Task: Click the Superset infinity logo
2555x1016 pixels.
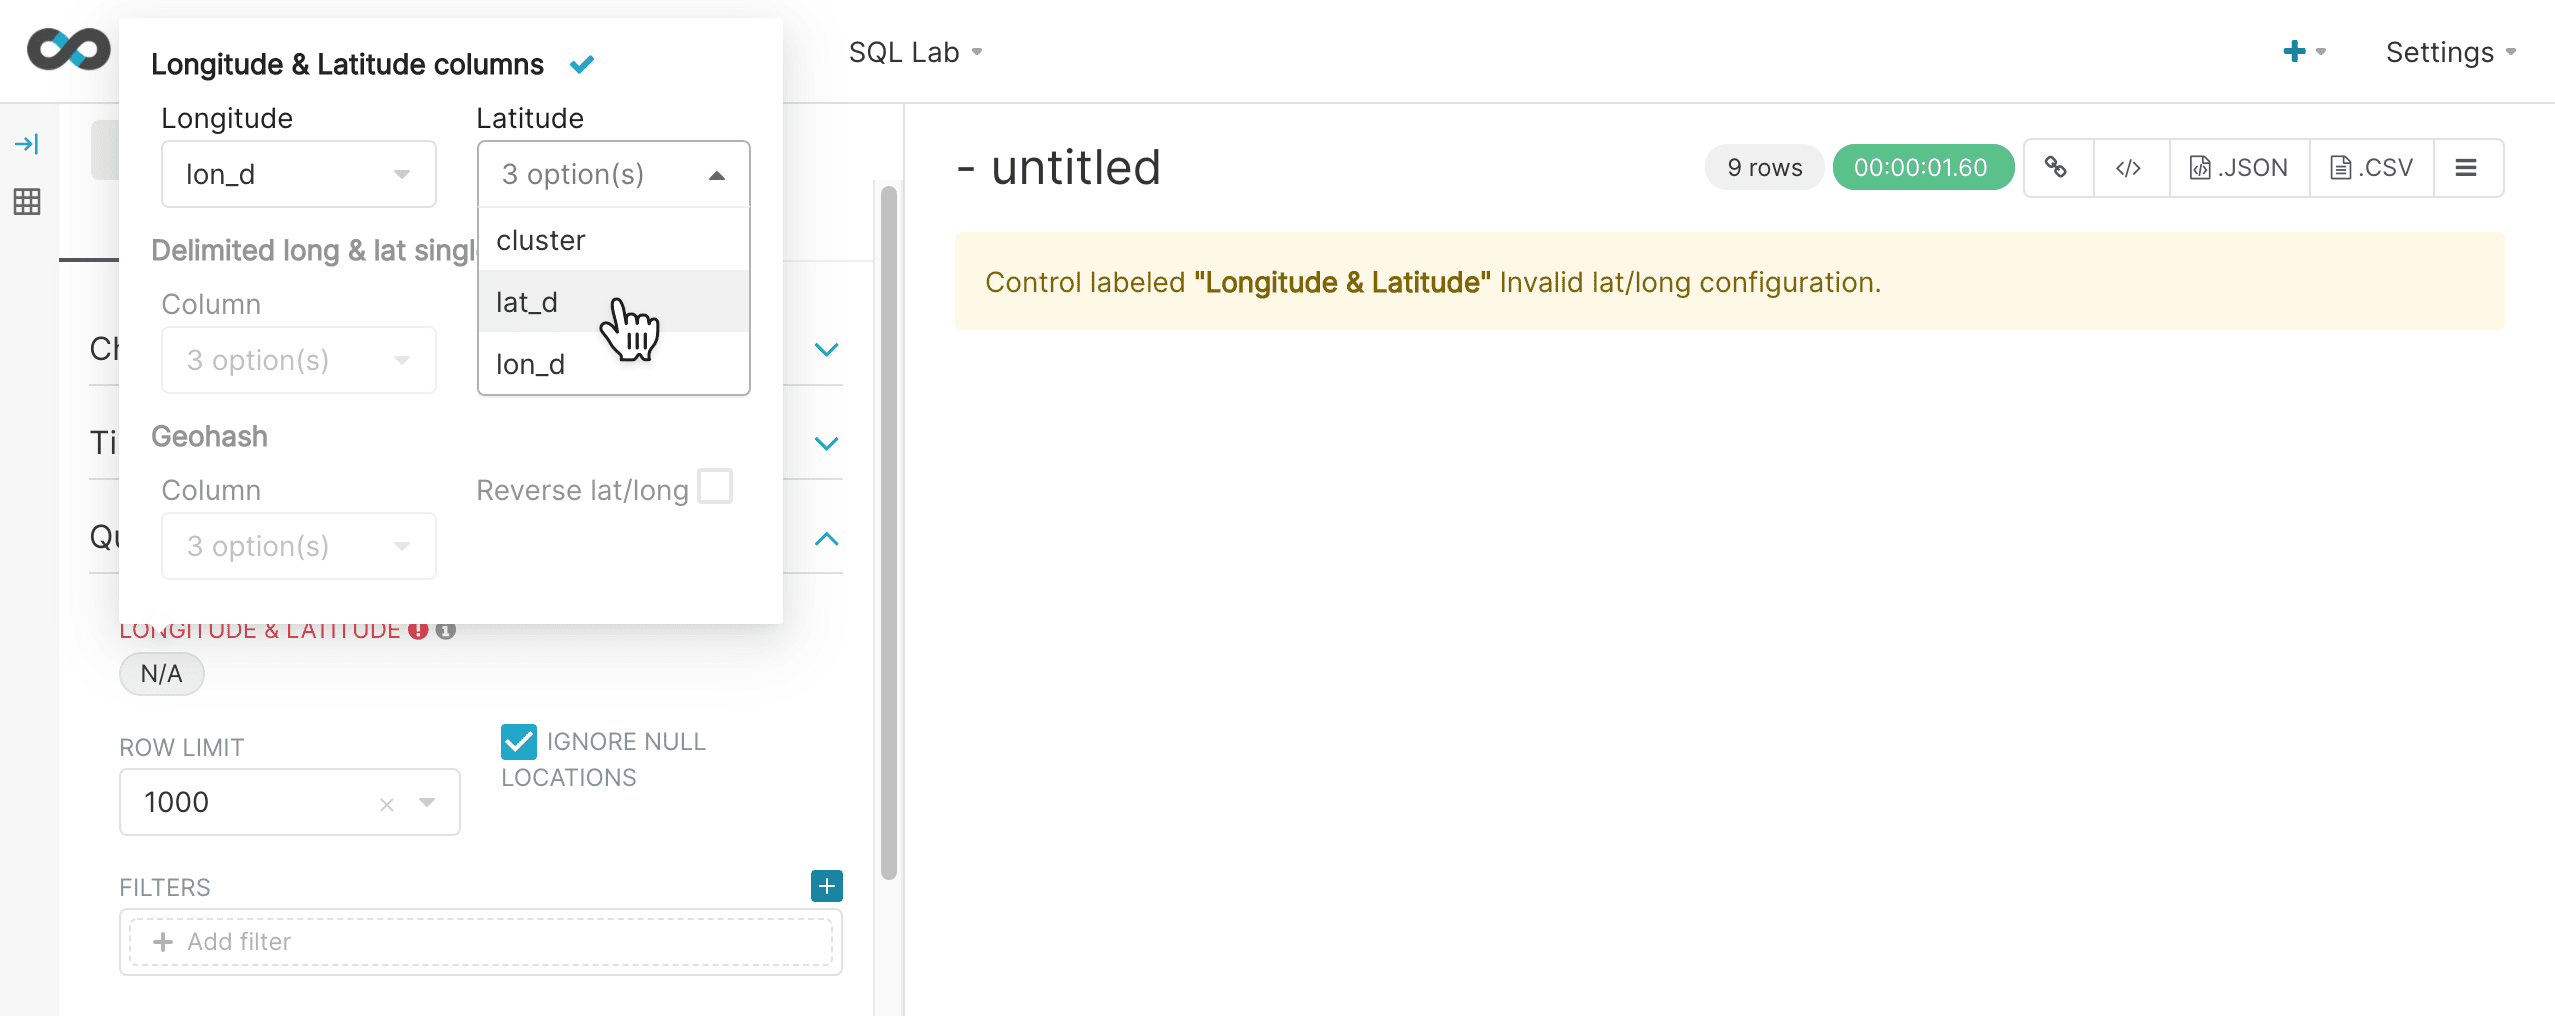Action: [x=68, y=49]
